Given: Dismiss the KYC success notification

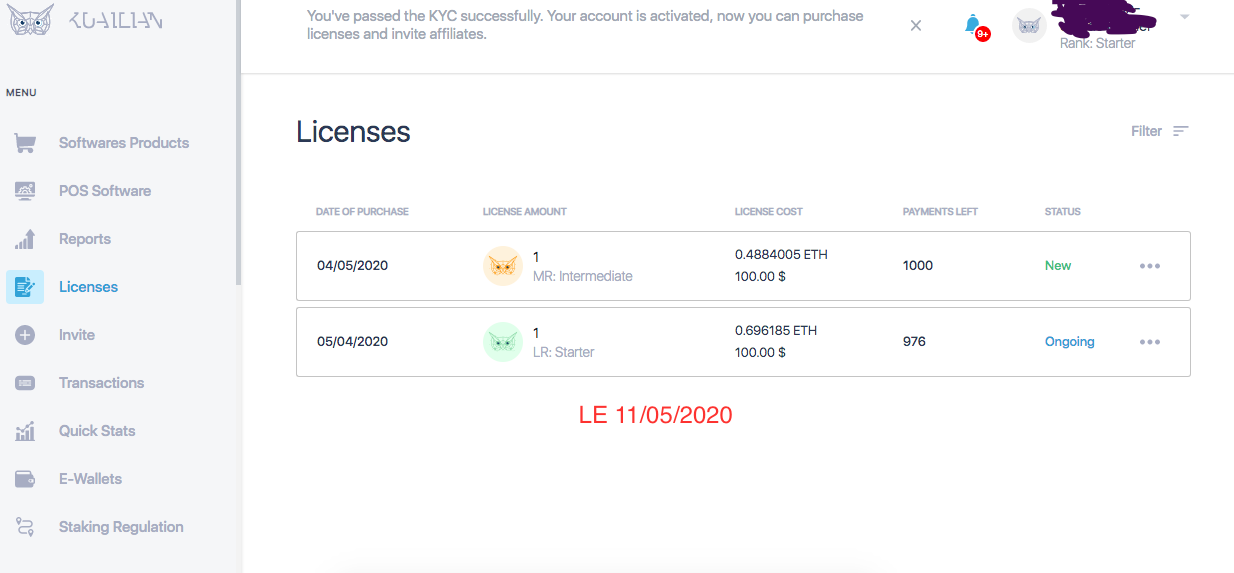Looking at the screenshot, I should tap(916, 26).
